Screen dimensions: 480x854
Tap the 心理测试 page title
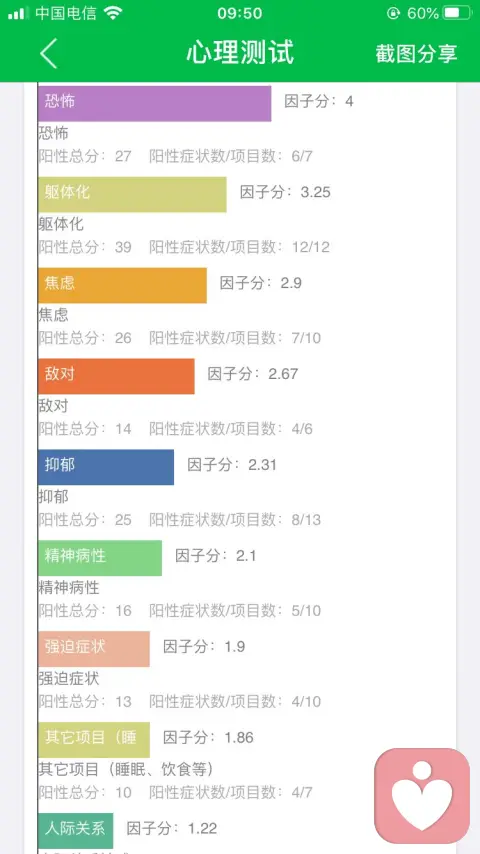(x=240, y=53)
